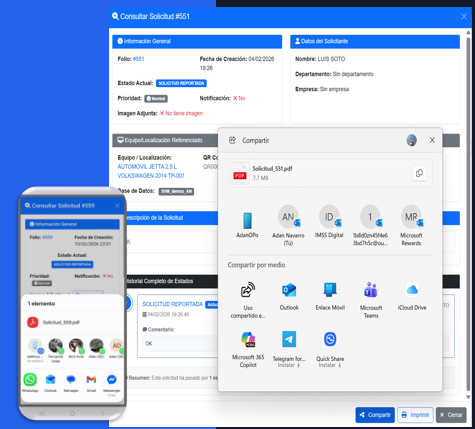Viewport: 475px width, 429px height.
Task: Send via Microsoft Teams
Action: pos(371,300)
